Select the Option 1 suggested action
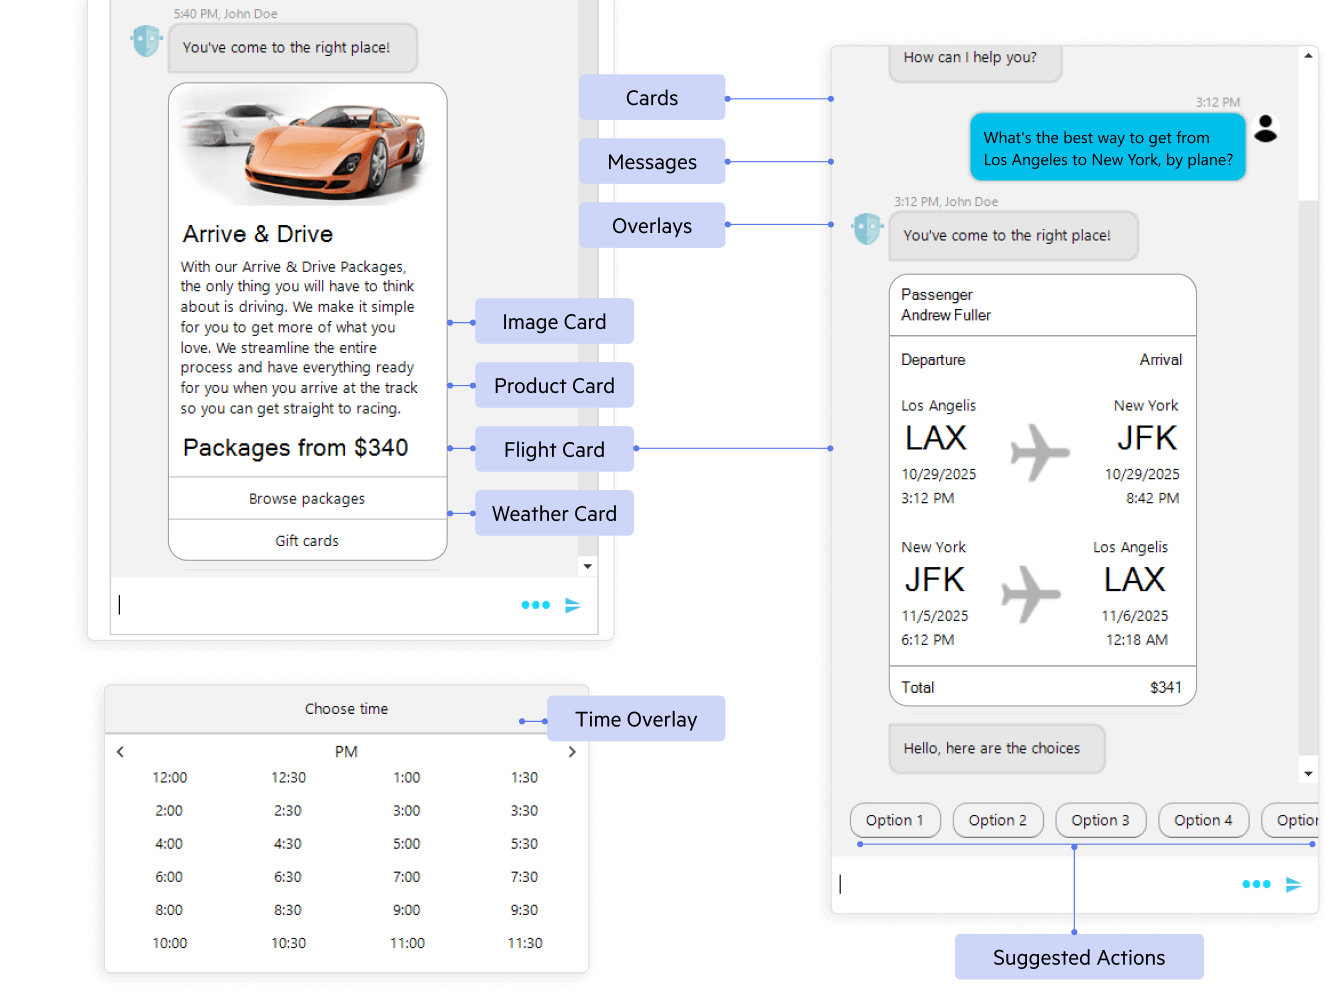The width and height of the screenshot is (1340, 1004). coord(895,820)
